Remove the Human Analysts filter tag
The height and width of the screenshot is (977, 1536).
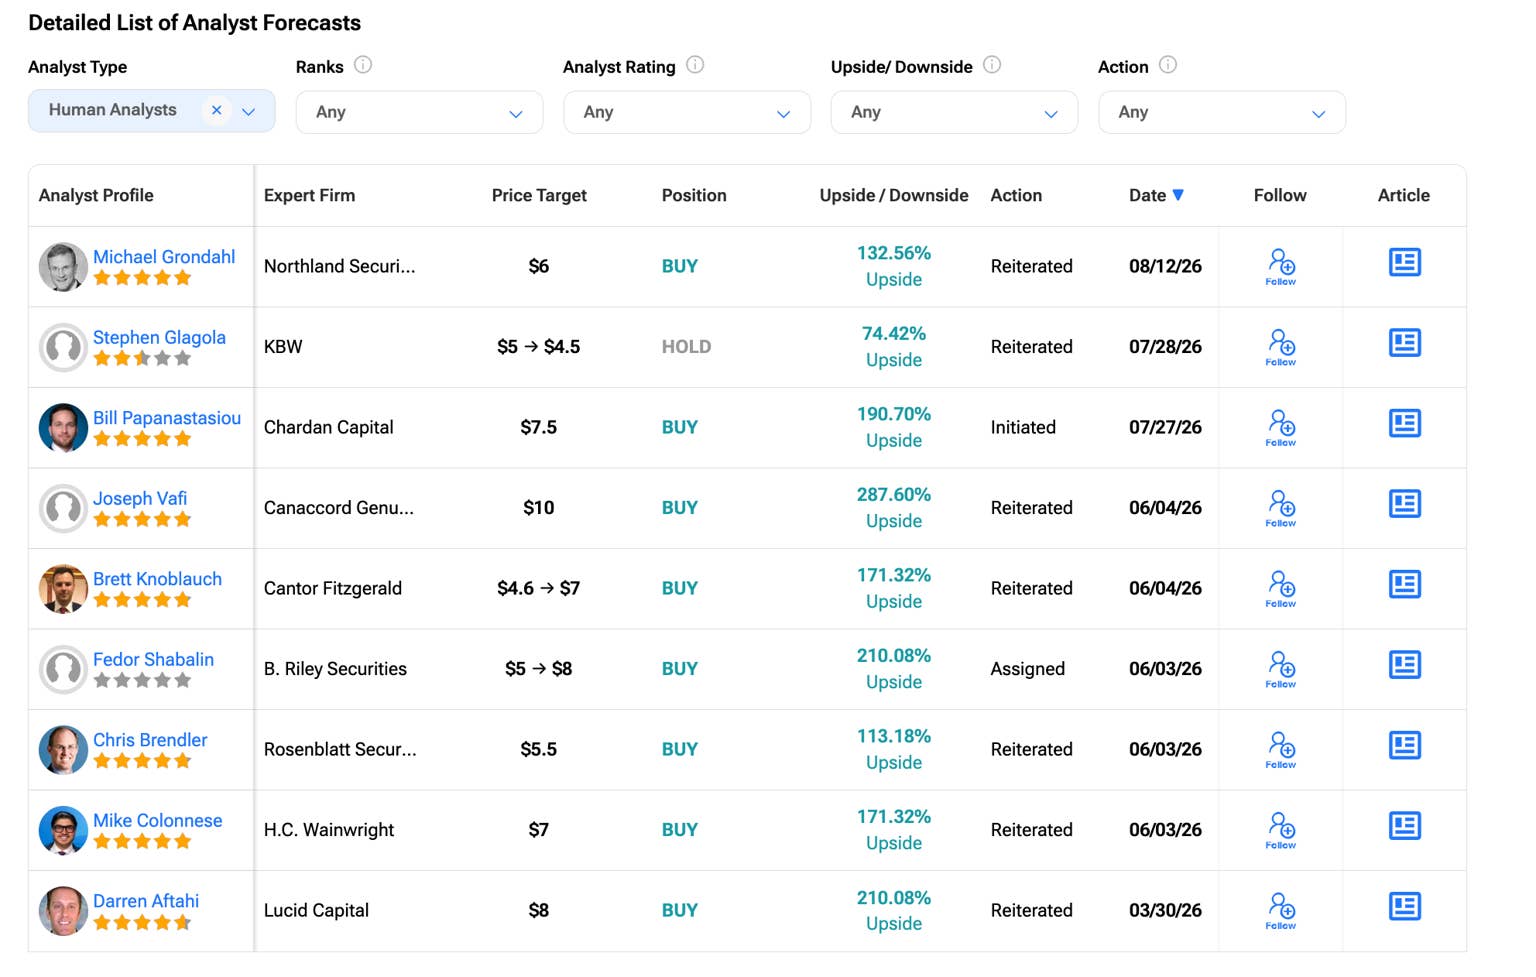pyautogui.click(x=216, y=110)
